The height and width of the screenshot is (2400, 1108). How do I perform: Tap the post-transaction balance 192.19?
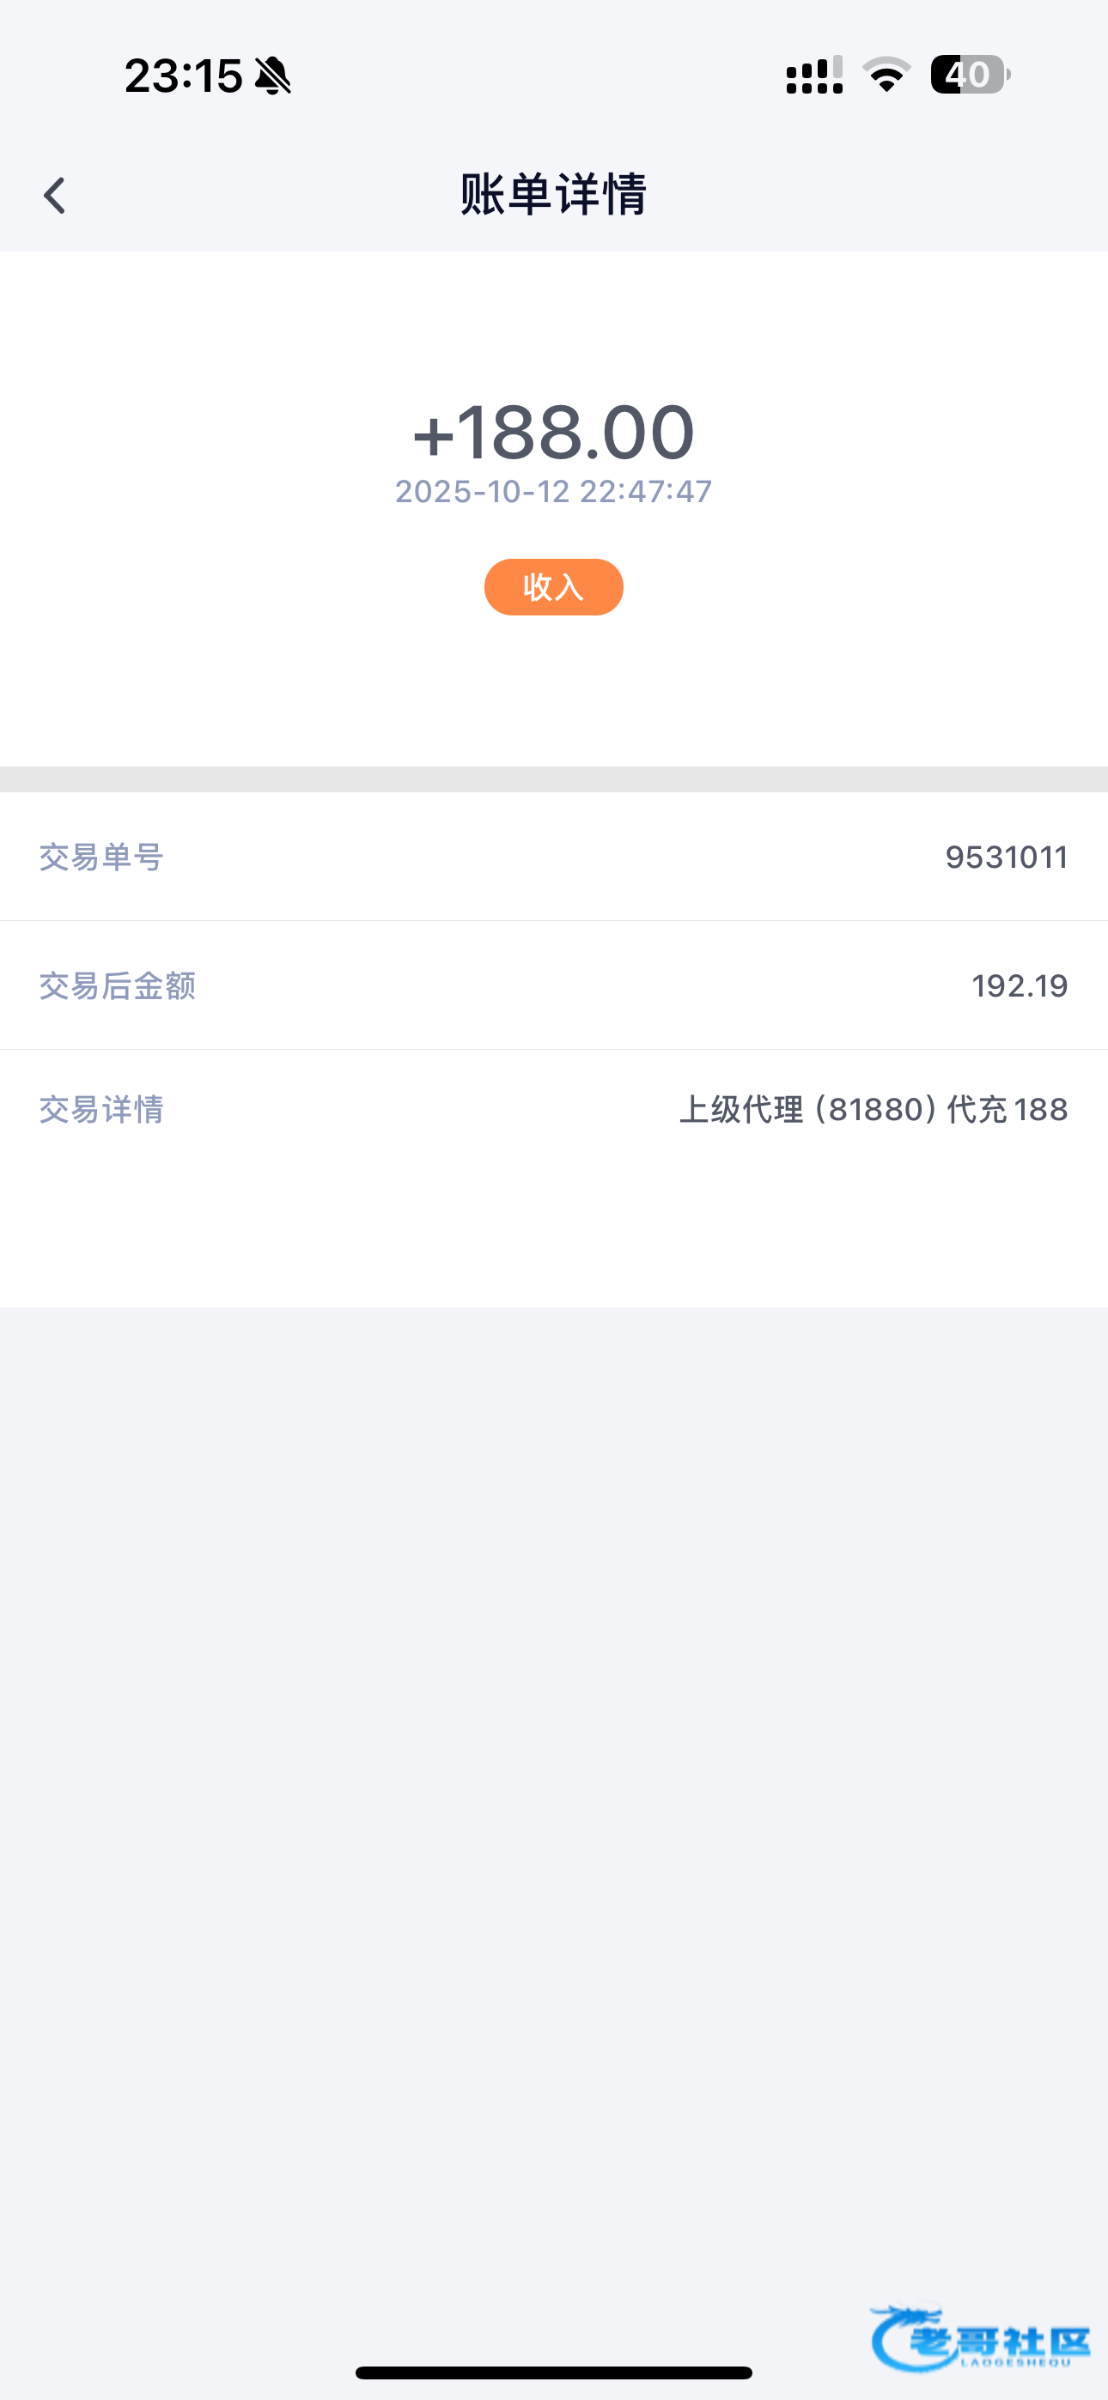[x=1019, y=986]
